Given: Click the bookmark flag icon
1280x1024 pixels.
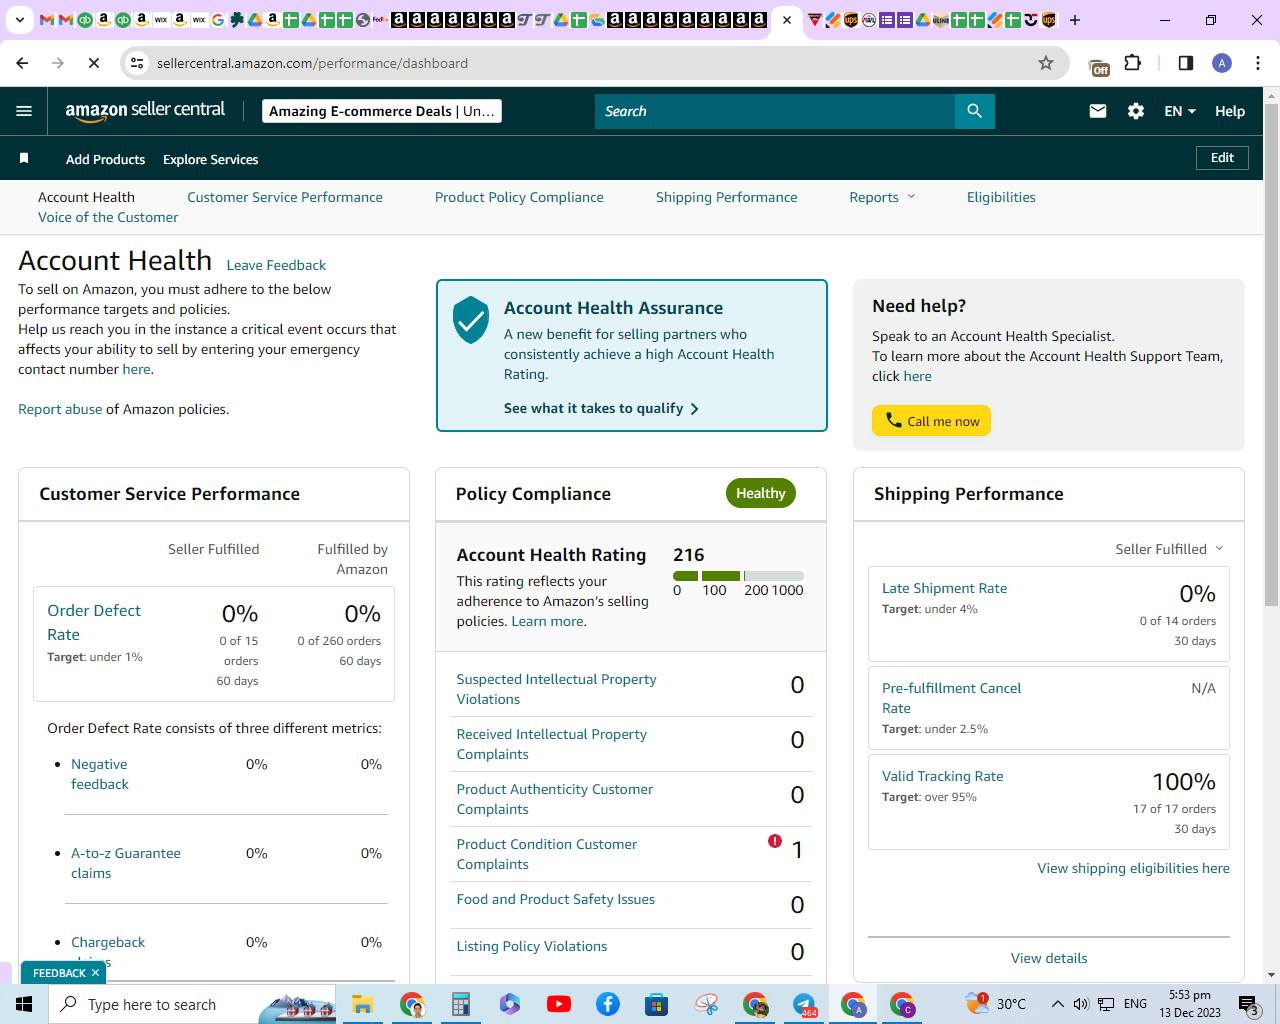Looking at the screenshot, I should 24,158.
